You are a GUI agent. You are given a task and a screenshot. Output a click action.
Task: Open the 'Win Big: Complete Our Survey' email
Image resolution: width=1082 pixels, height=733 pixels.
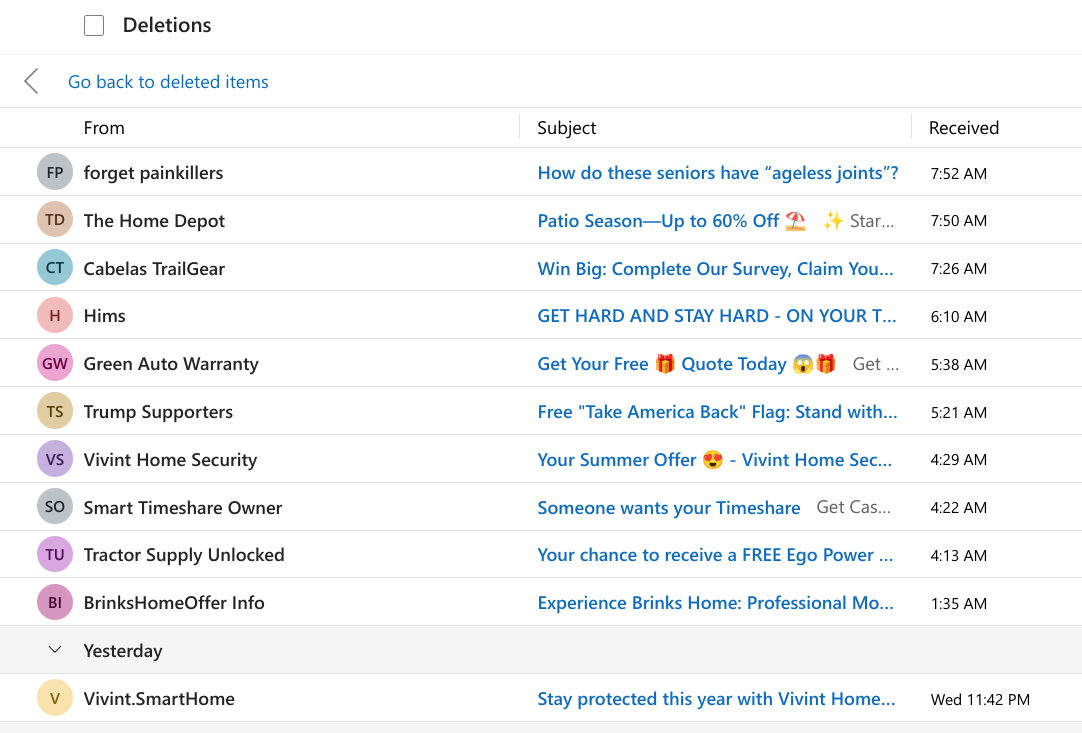pos(715,268)
